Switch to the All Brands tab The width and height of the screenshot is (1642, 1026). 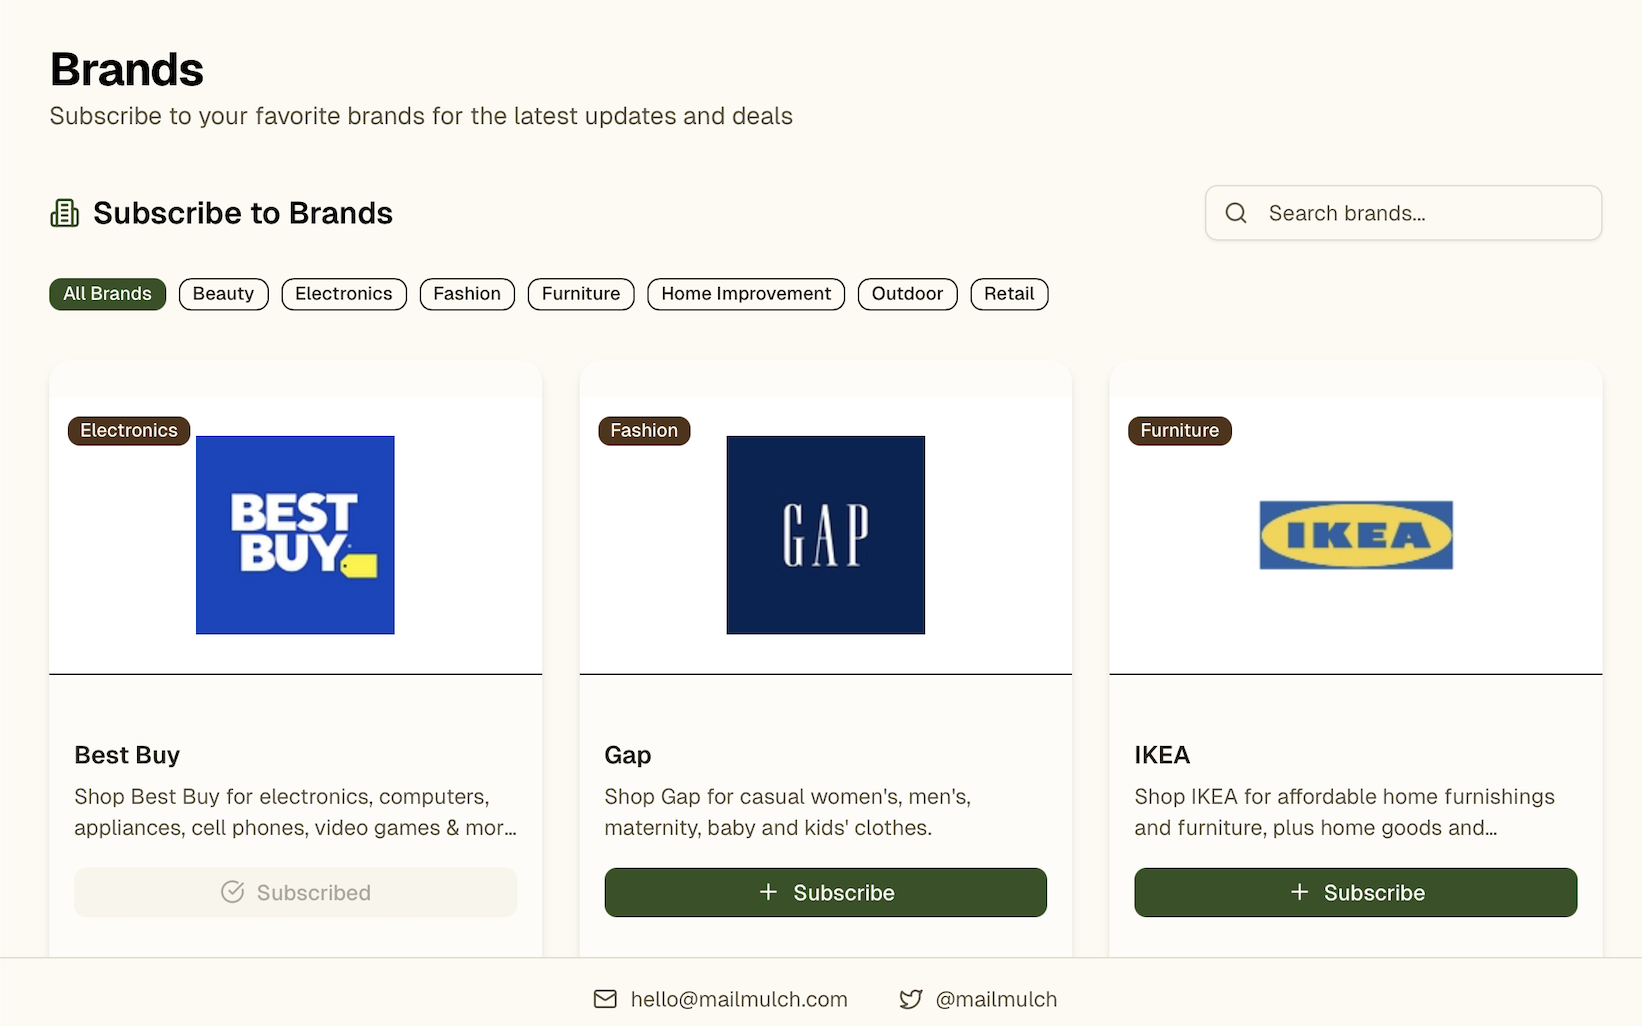coord(107,293)
